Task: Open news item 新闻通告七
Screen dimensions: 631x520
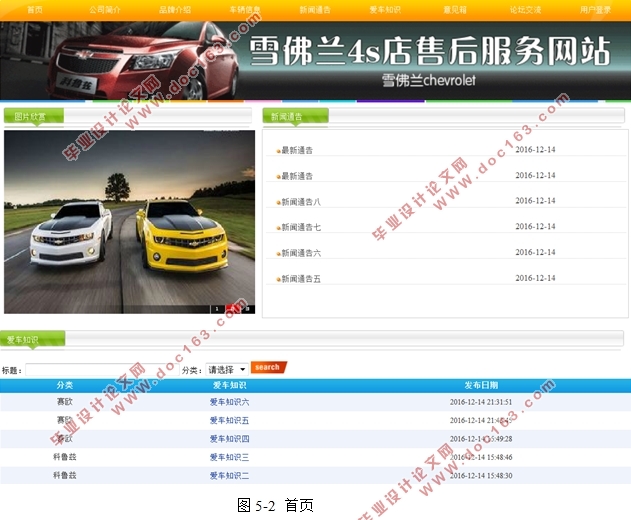Action: (x=301, y=227)
